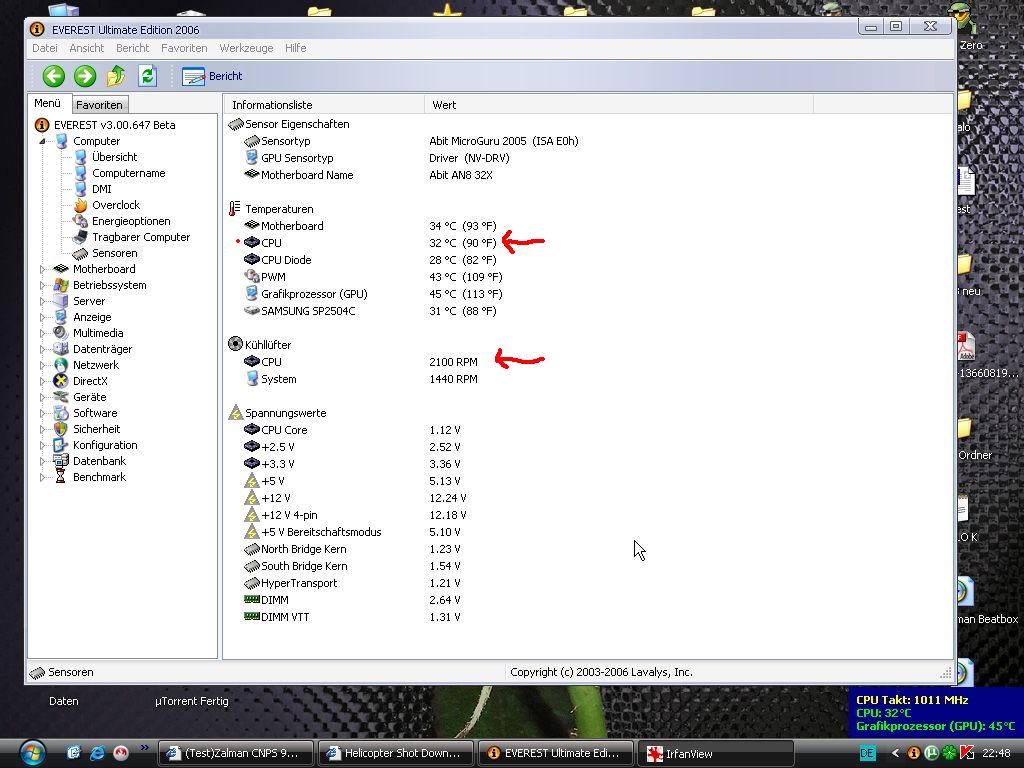Click the Wert column header
1024x768 pixels.
[x=618, y=104]
